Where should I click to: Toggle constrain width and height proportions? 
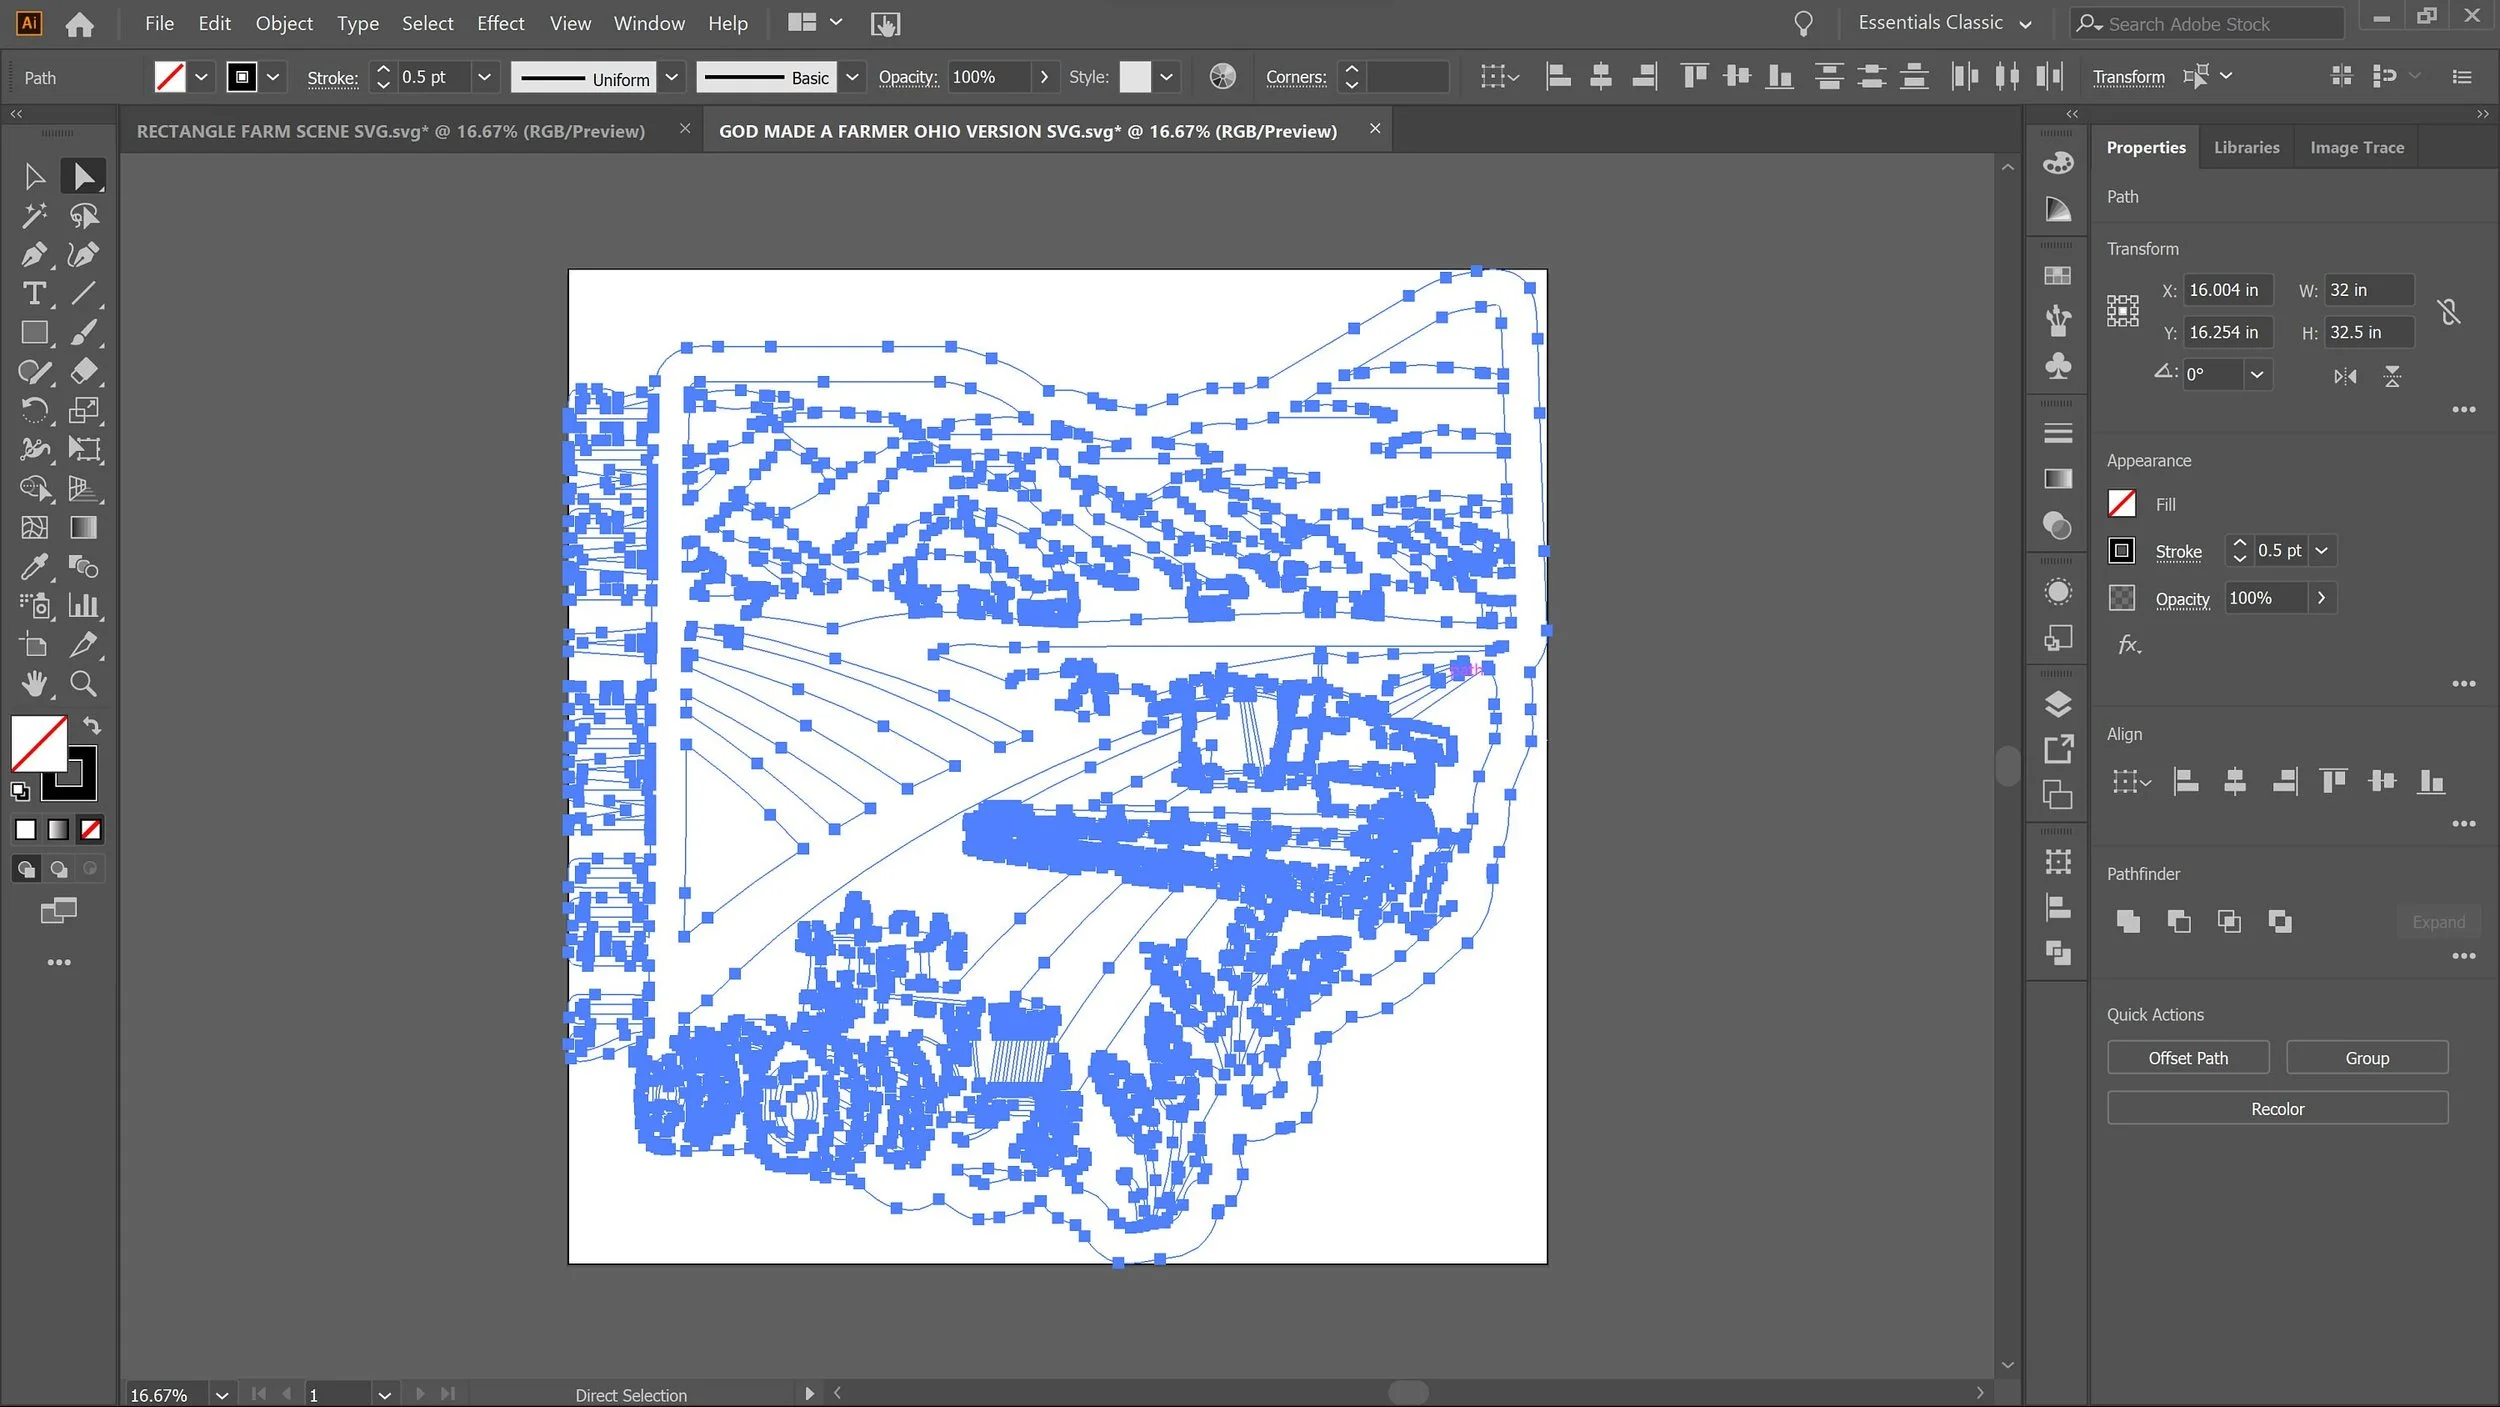2448,312
